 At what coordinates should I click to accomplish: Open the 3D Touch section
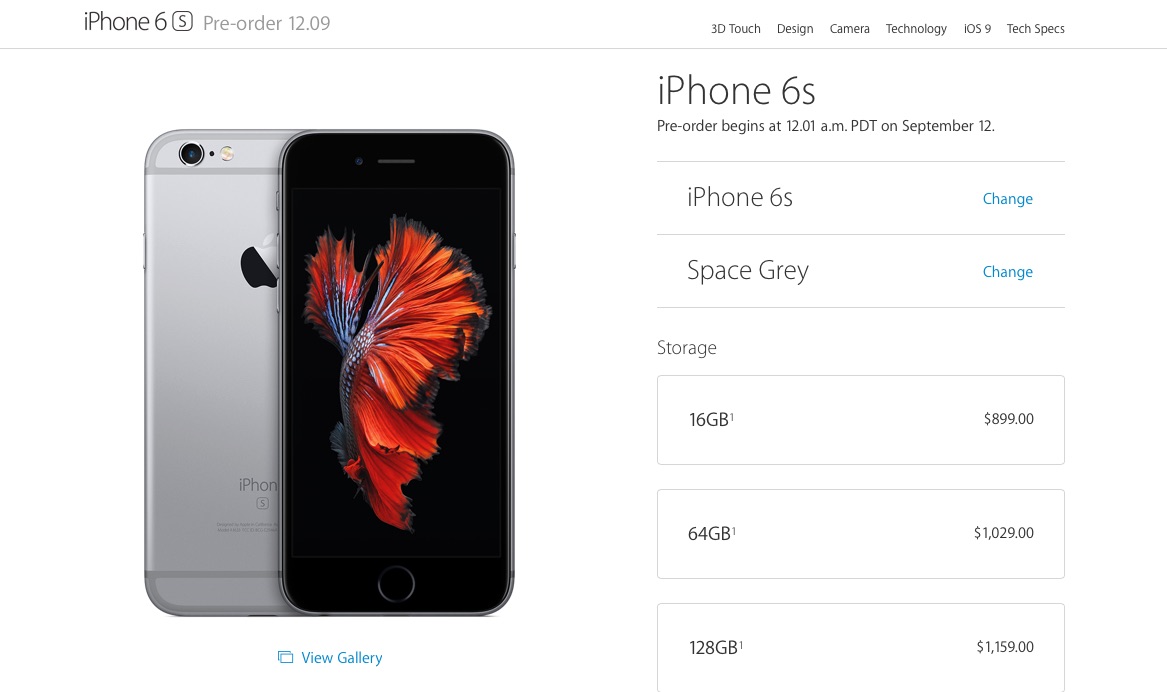click(735, 29)
